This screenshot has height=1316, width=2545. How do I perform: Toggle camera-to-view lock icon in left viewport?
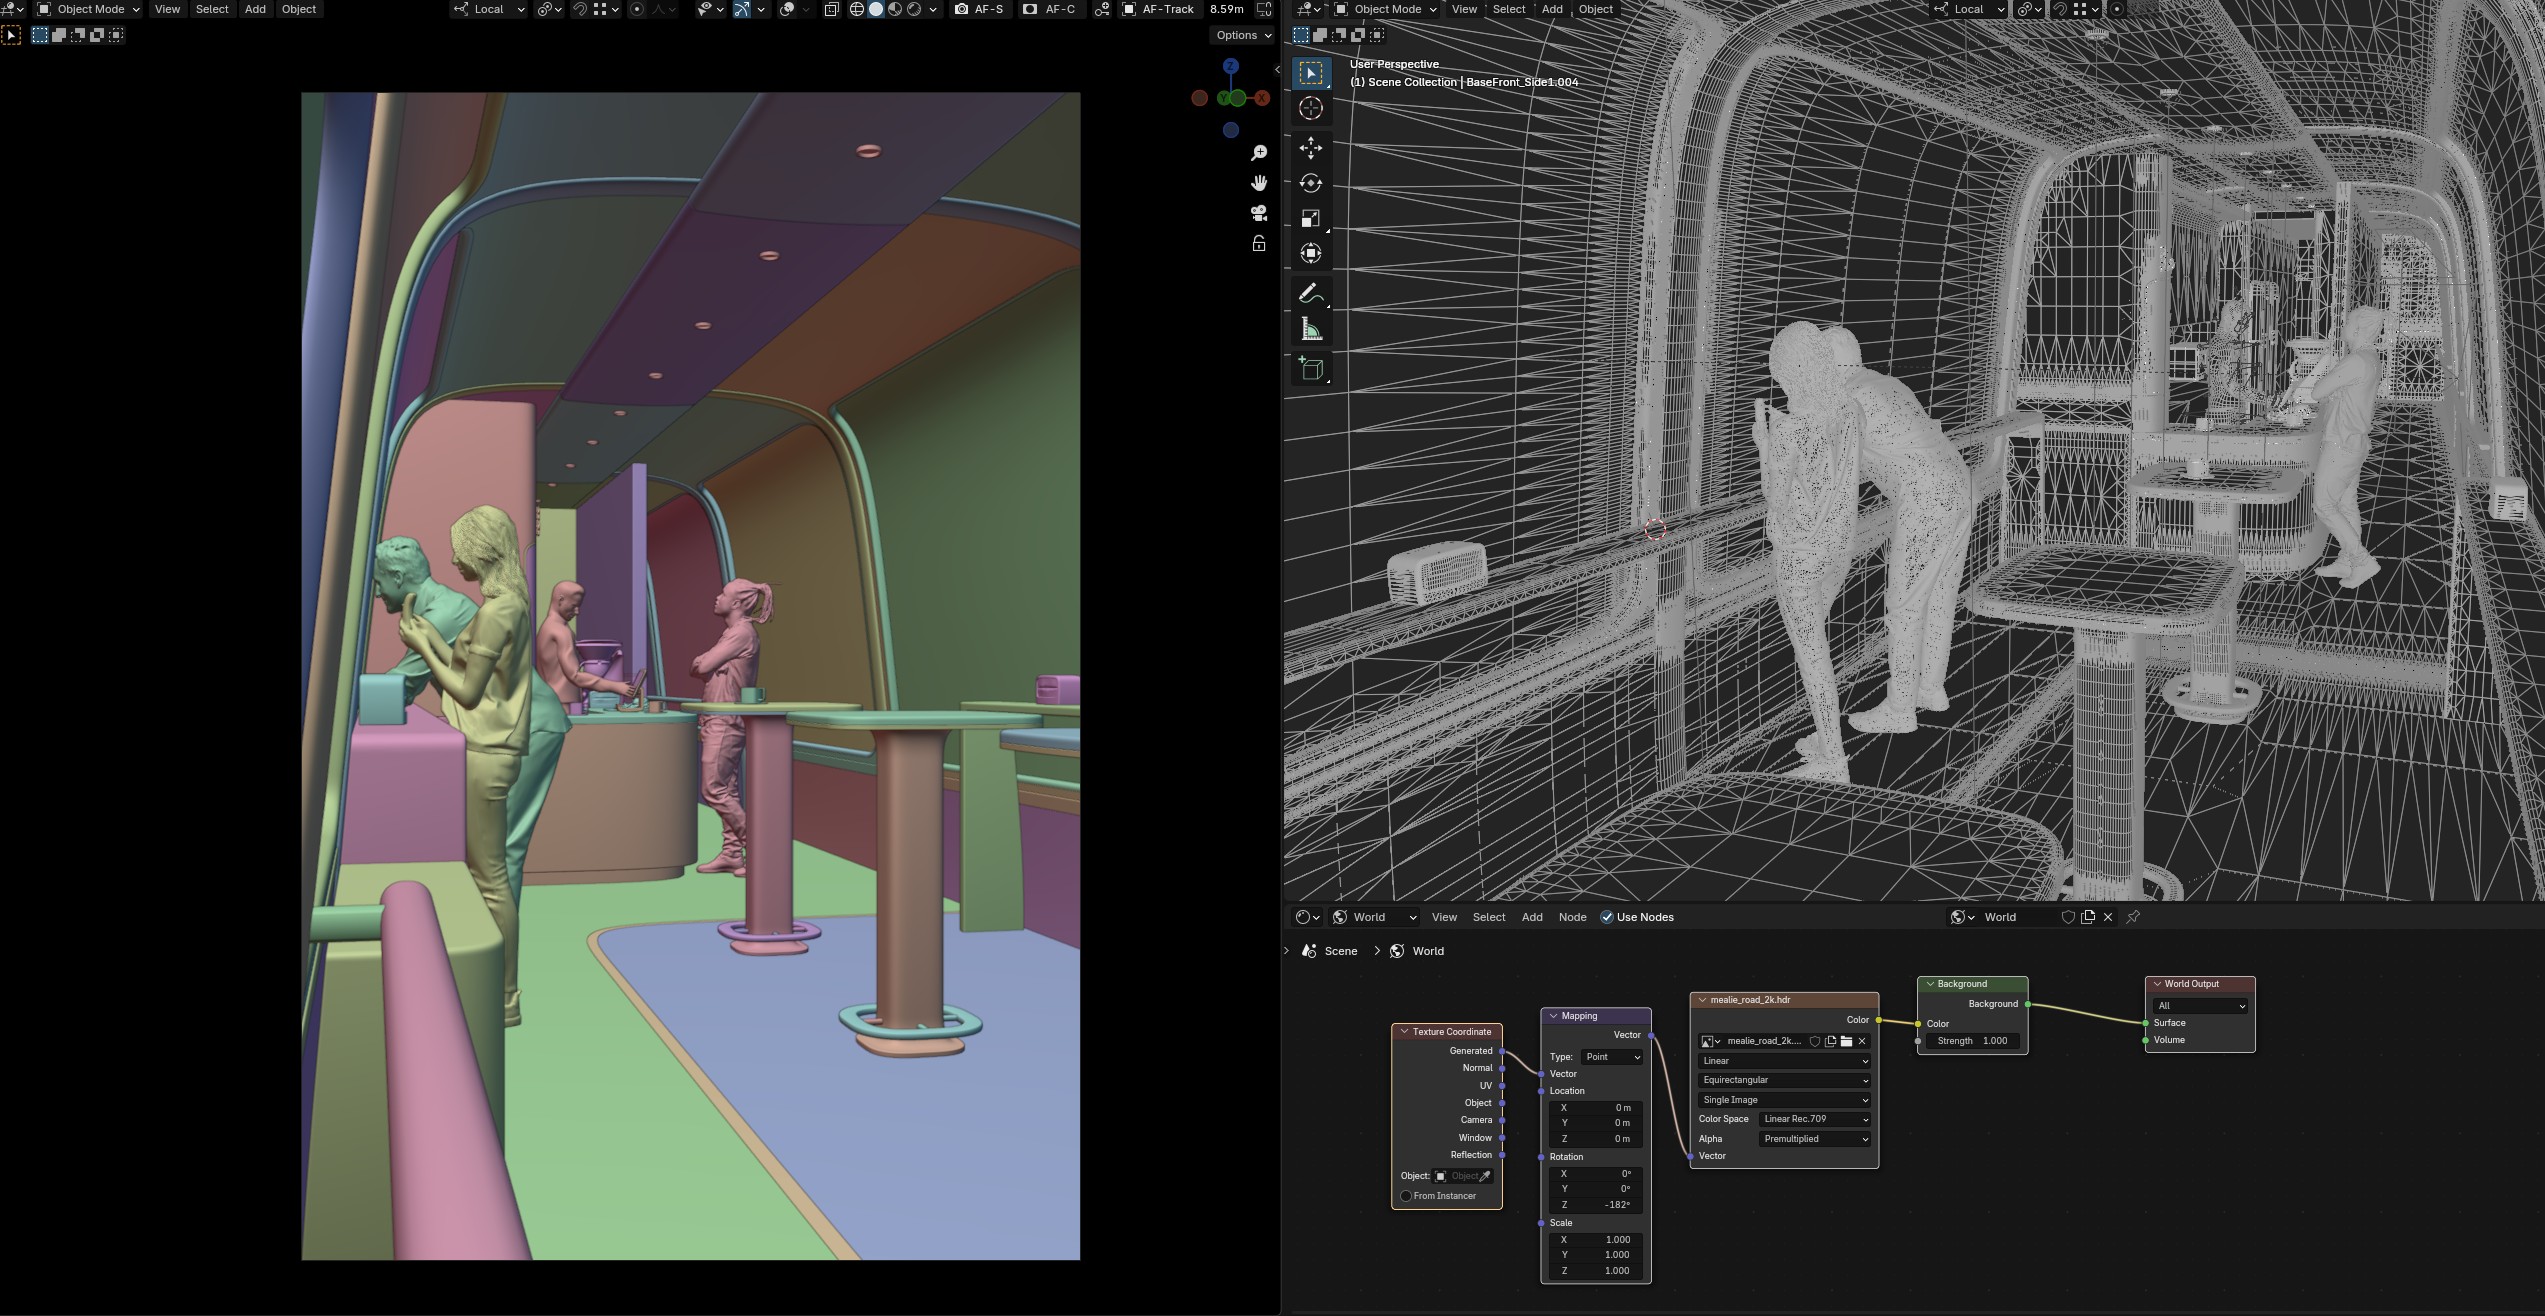point(1259,243)
